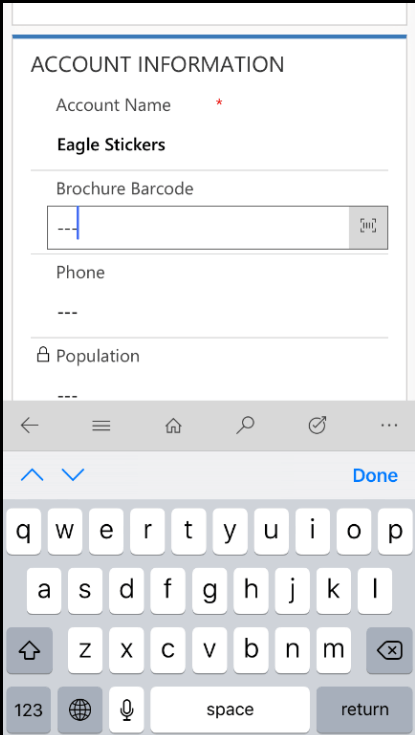Focus the Brochure Barcode text field
The height and width of the screenshot is (735, 415).
198,227
